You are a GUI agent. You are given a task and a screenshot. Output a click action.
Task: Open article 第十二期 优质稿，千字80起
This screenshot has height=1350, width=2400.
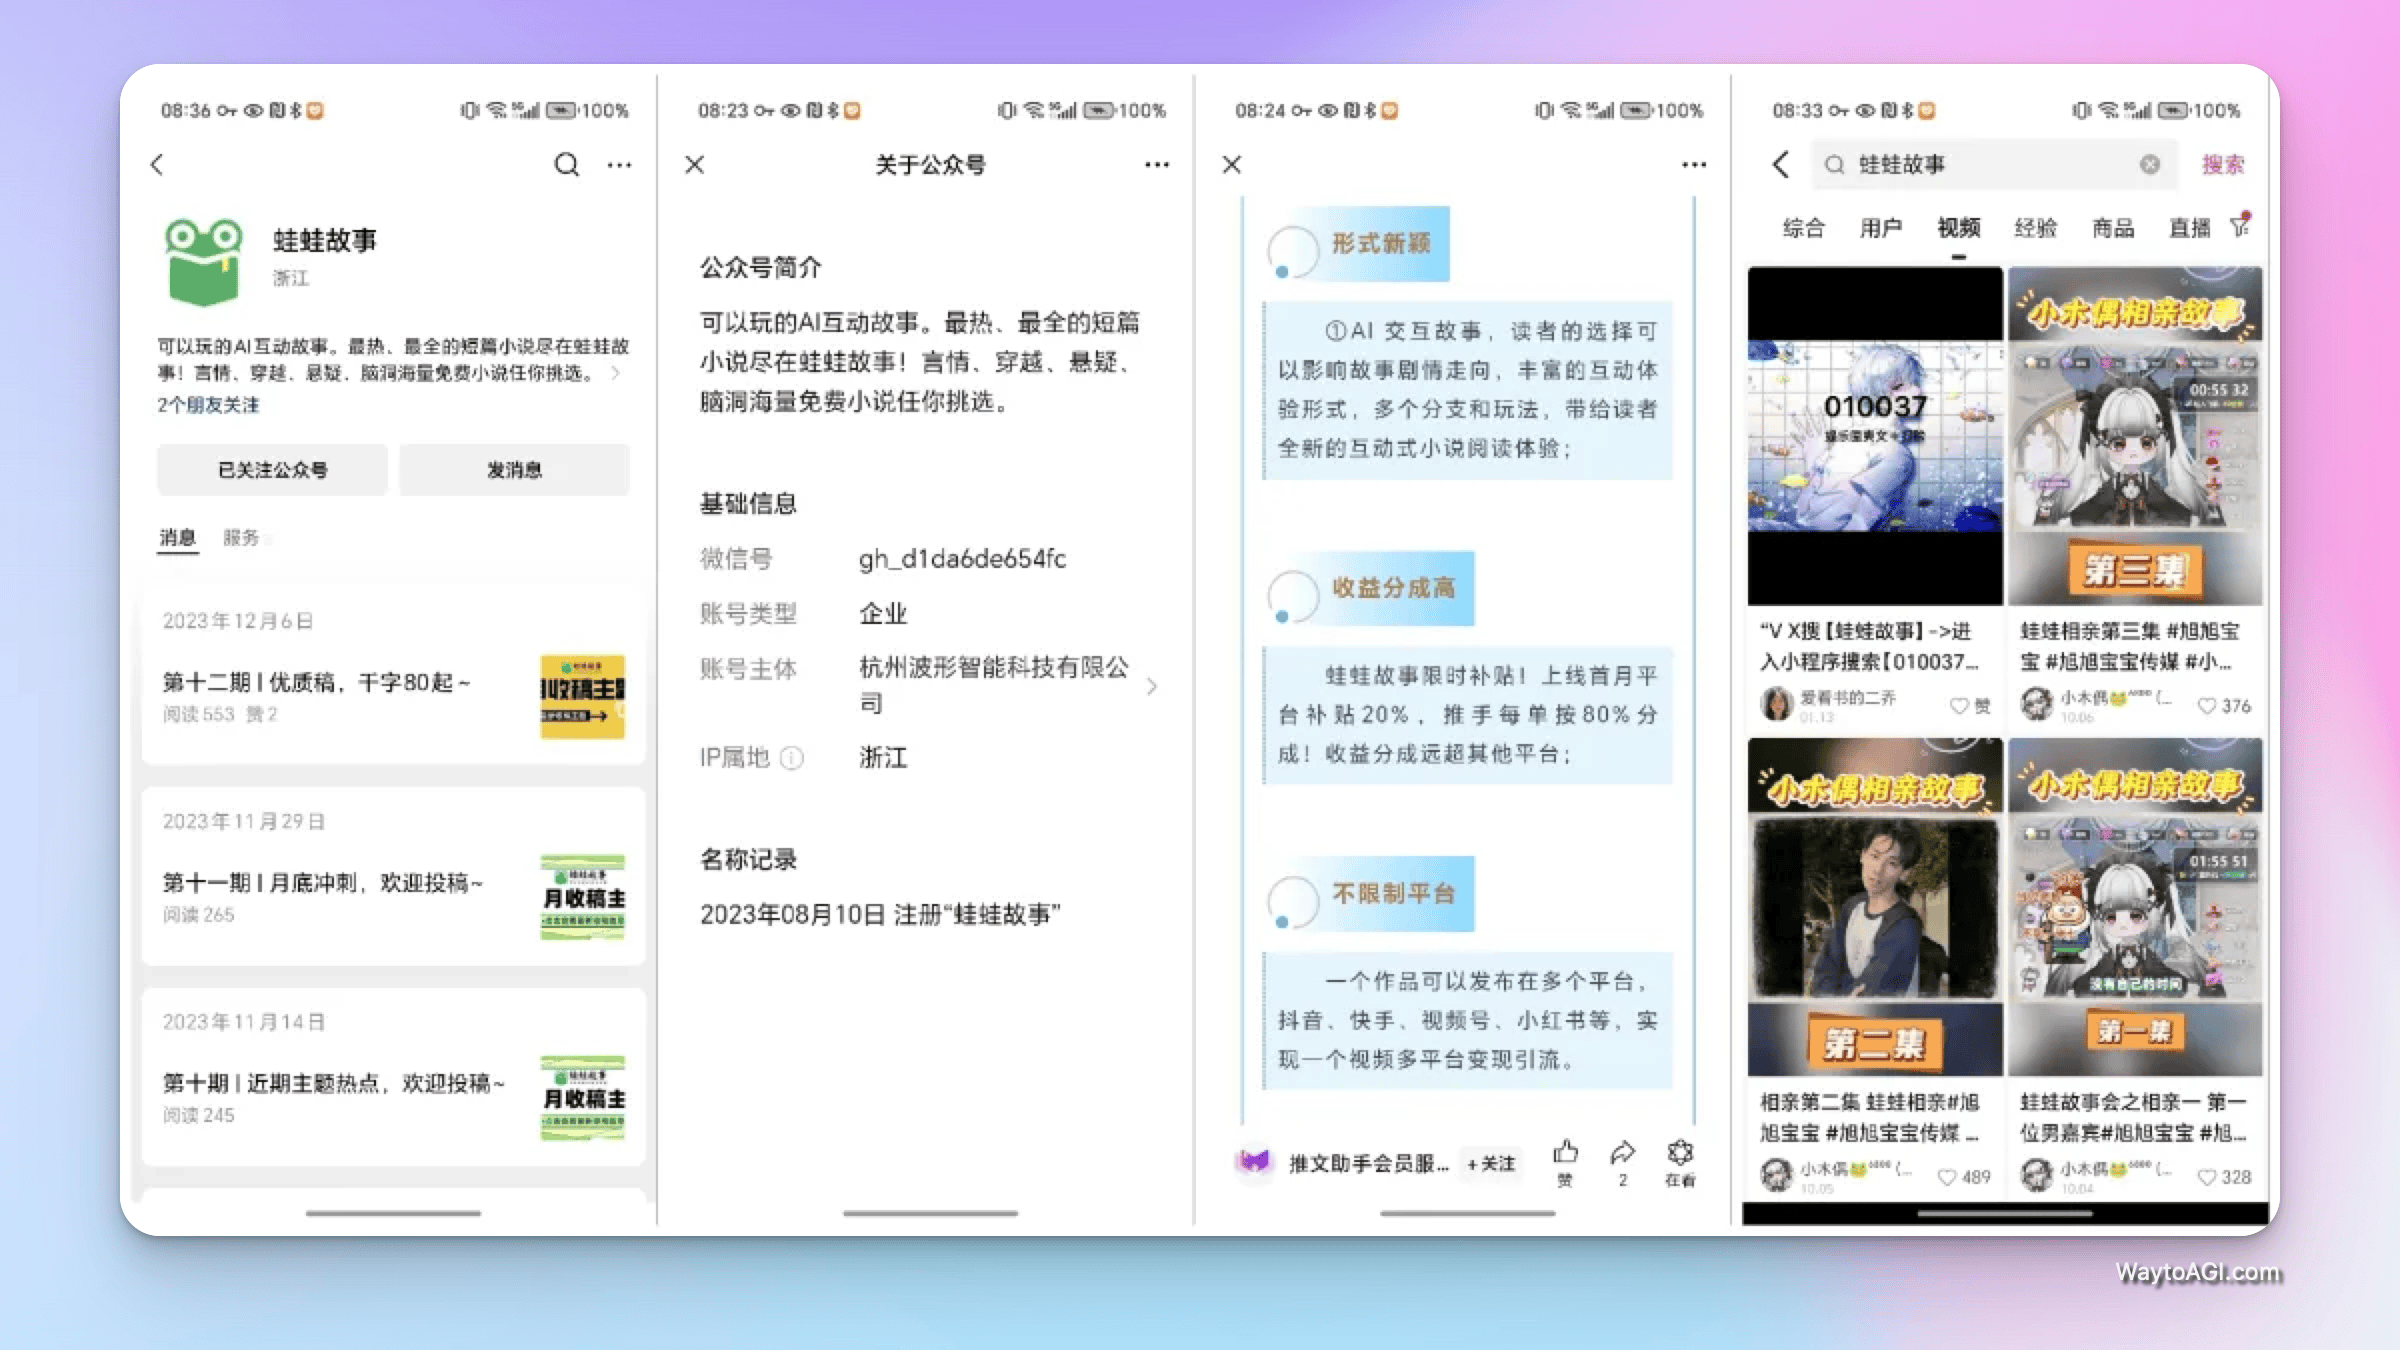click(316, 682)
